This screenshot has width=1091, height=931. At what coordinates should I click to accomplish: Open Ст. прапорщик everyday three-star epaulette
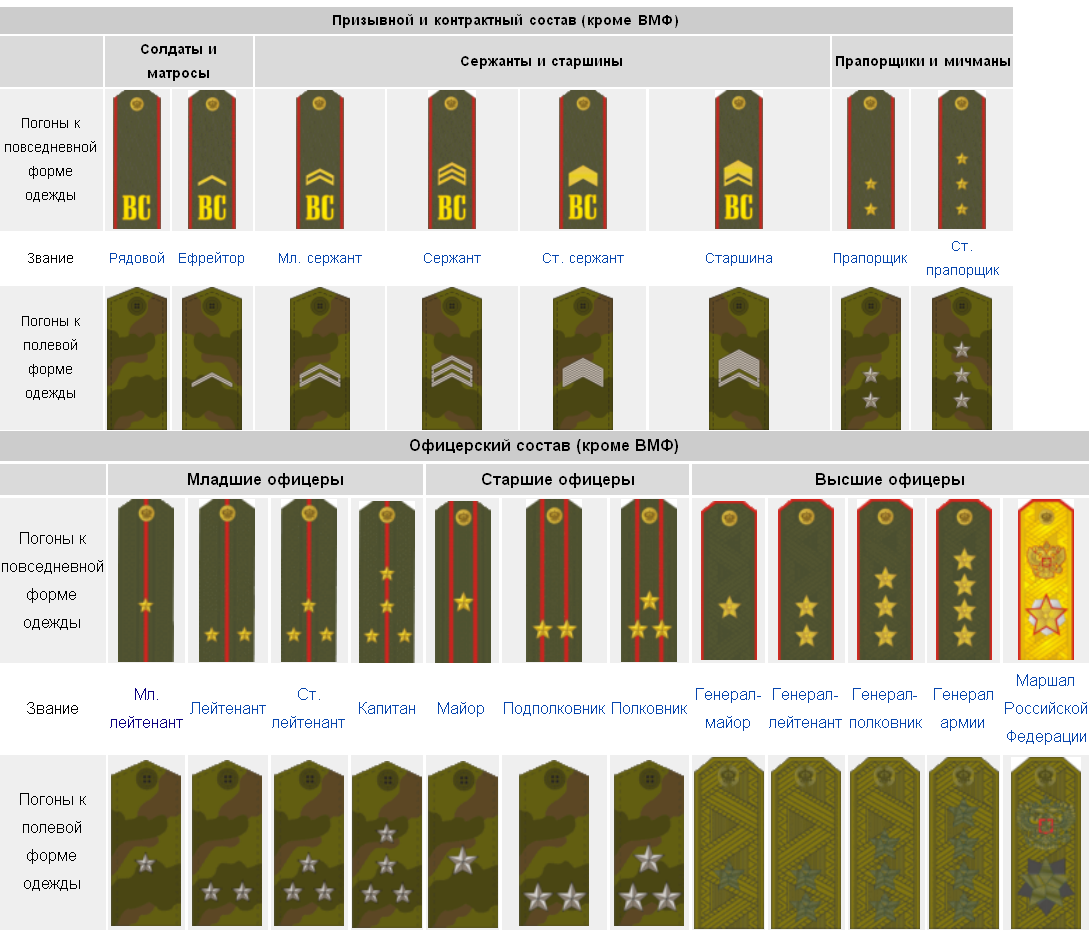(x=962, y=159)
